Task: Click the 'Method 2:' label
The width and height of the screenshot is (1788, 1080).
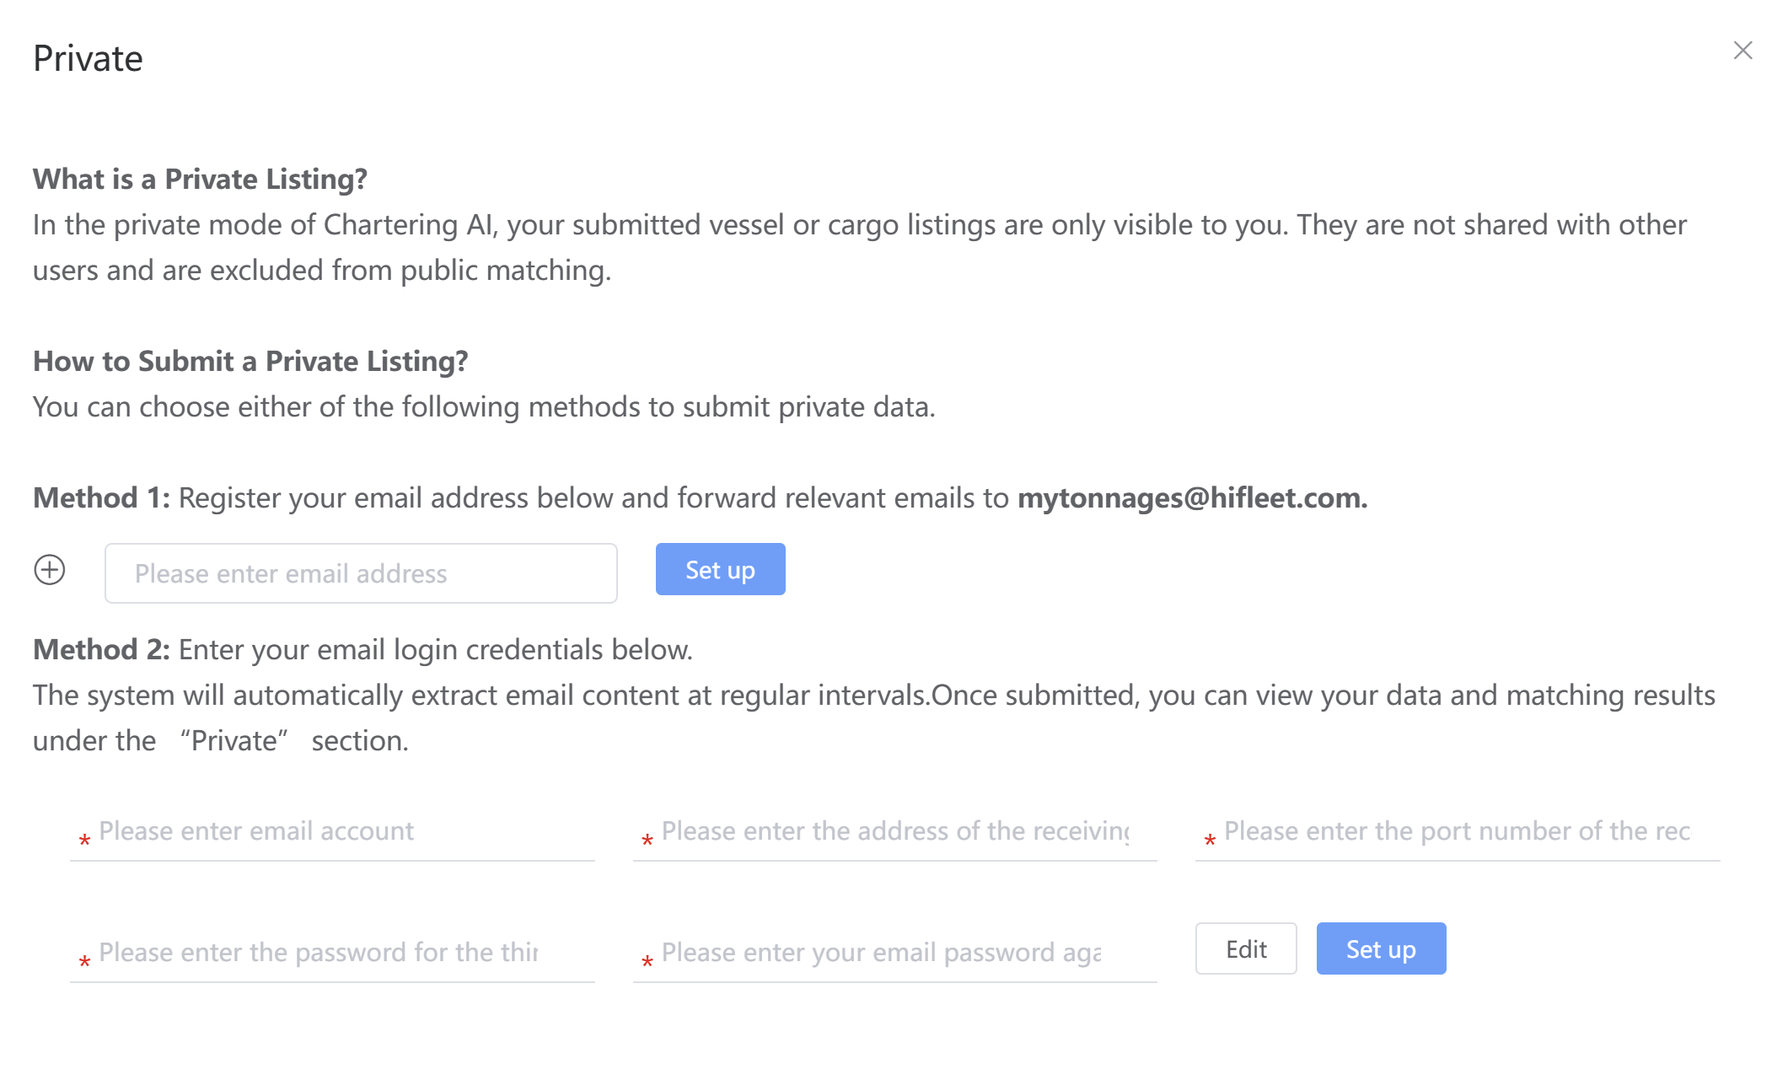Action: pos(101,650)
